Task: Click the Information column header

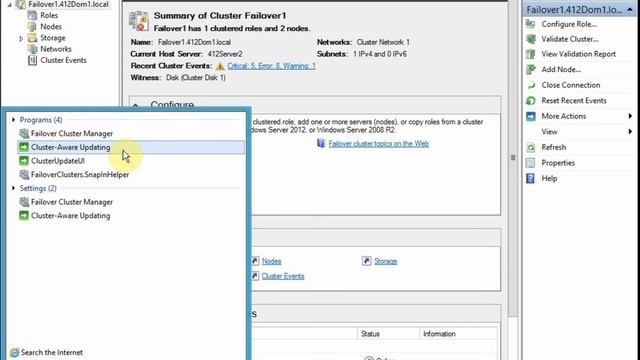Action: [458, 333]
